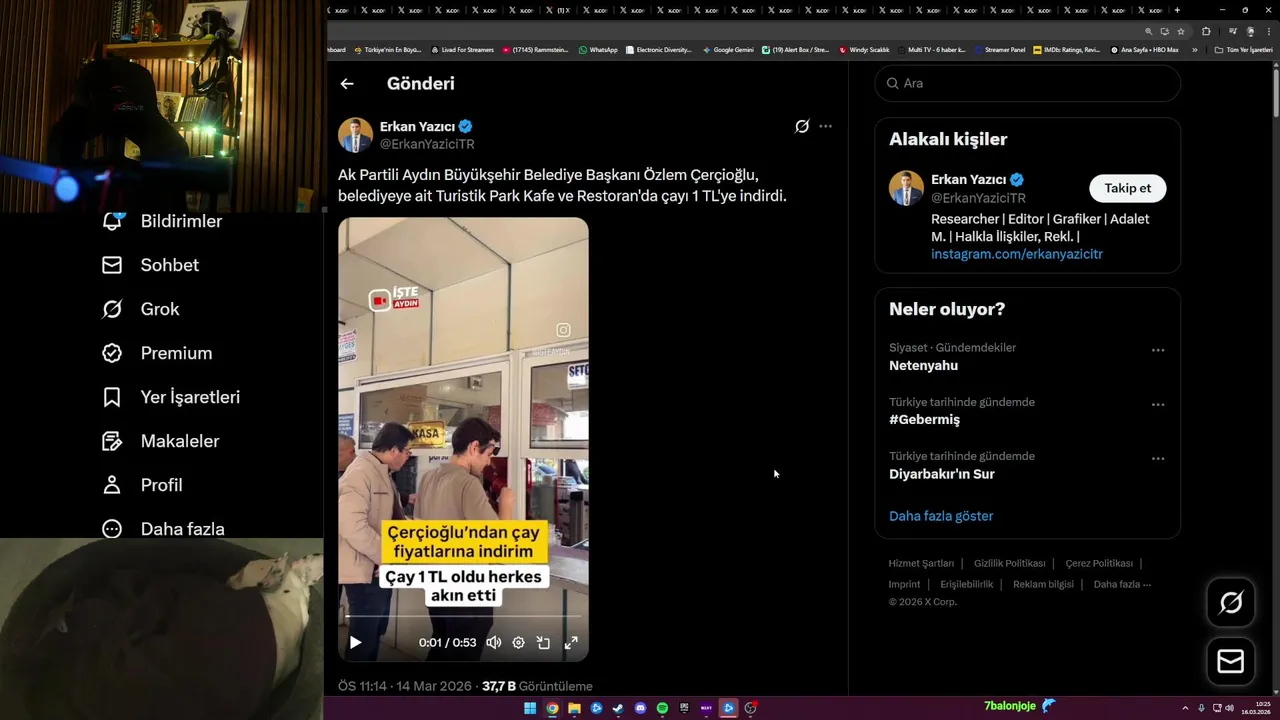Screen dimensions: 1280x720
Task: Open a new browser tab
Action: pyautogui.click(x=1177, y=10)
